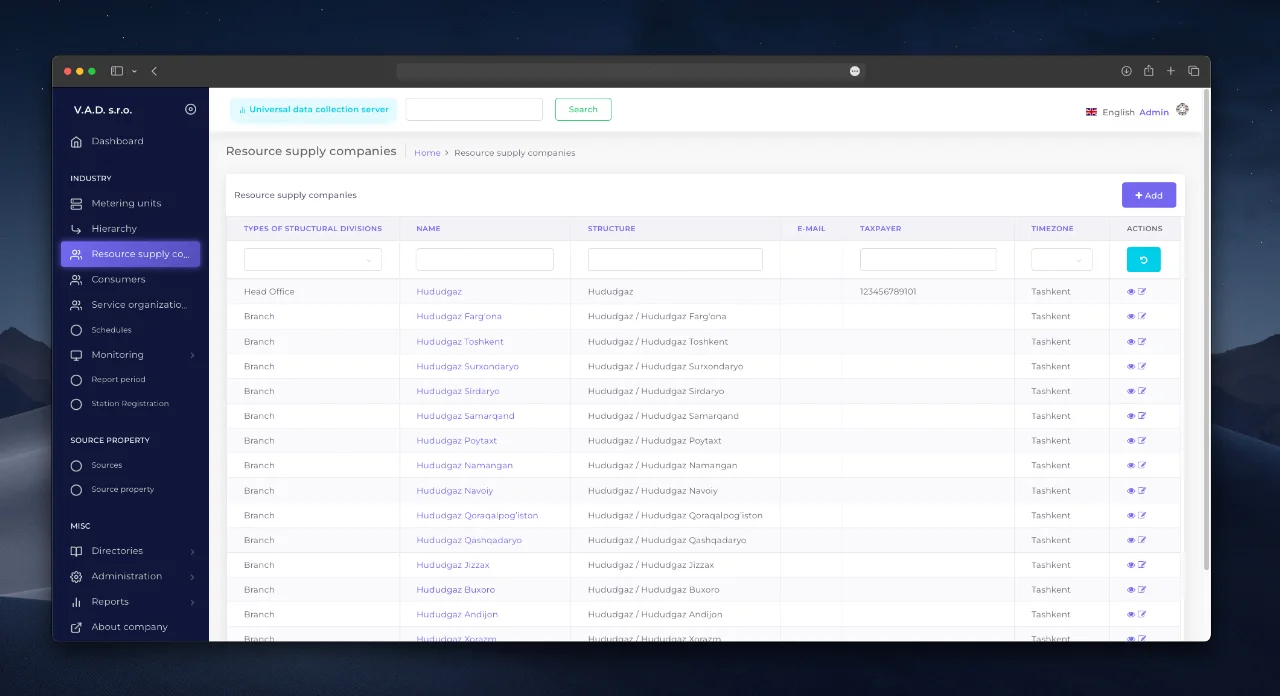Click the Add button
This screenshot has height=696, width=1280.
point(1149,195)
